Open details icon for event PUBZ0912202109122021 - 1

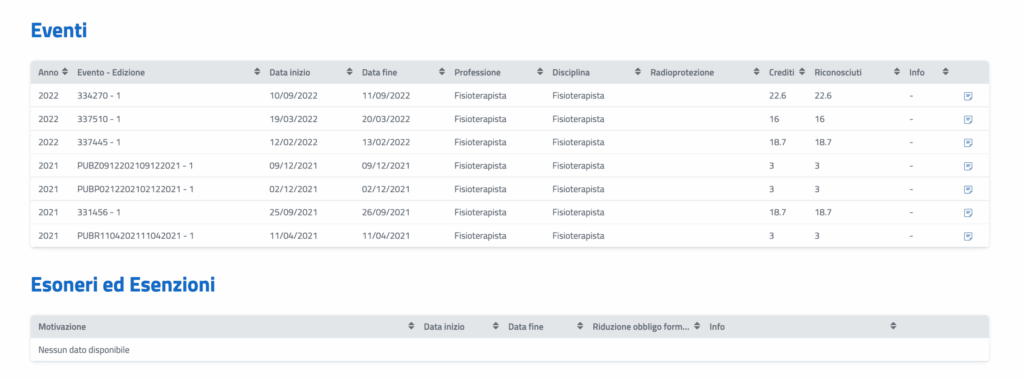(x=968, y=166)
